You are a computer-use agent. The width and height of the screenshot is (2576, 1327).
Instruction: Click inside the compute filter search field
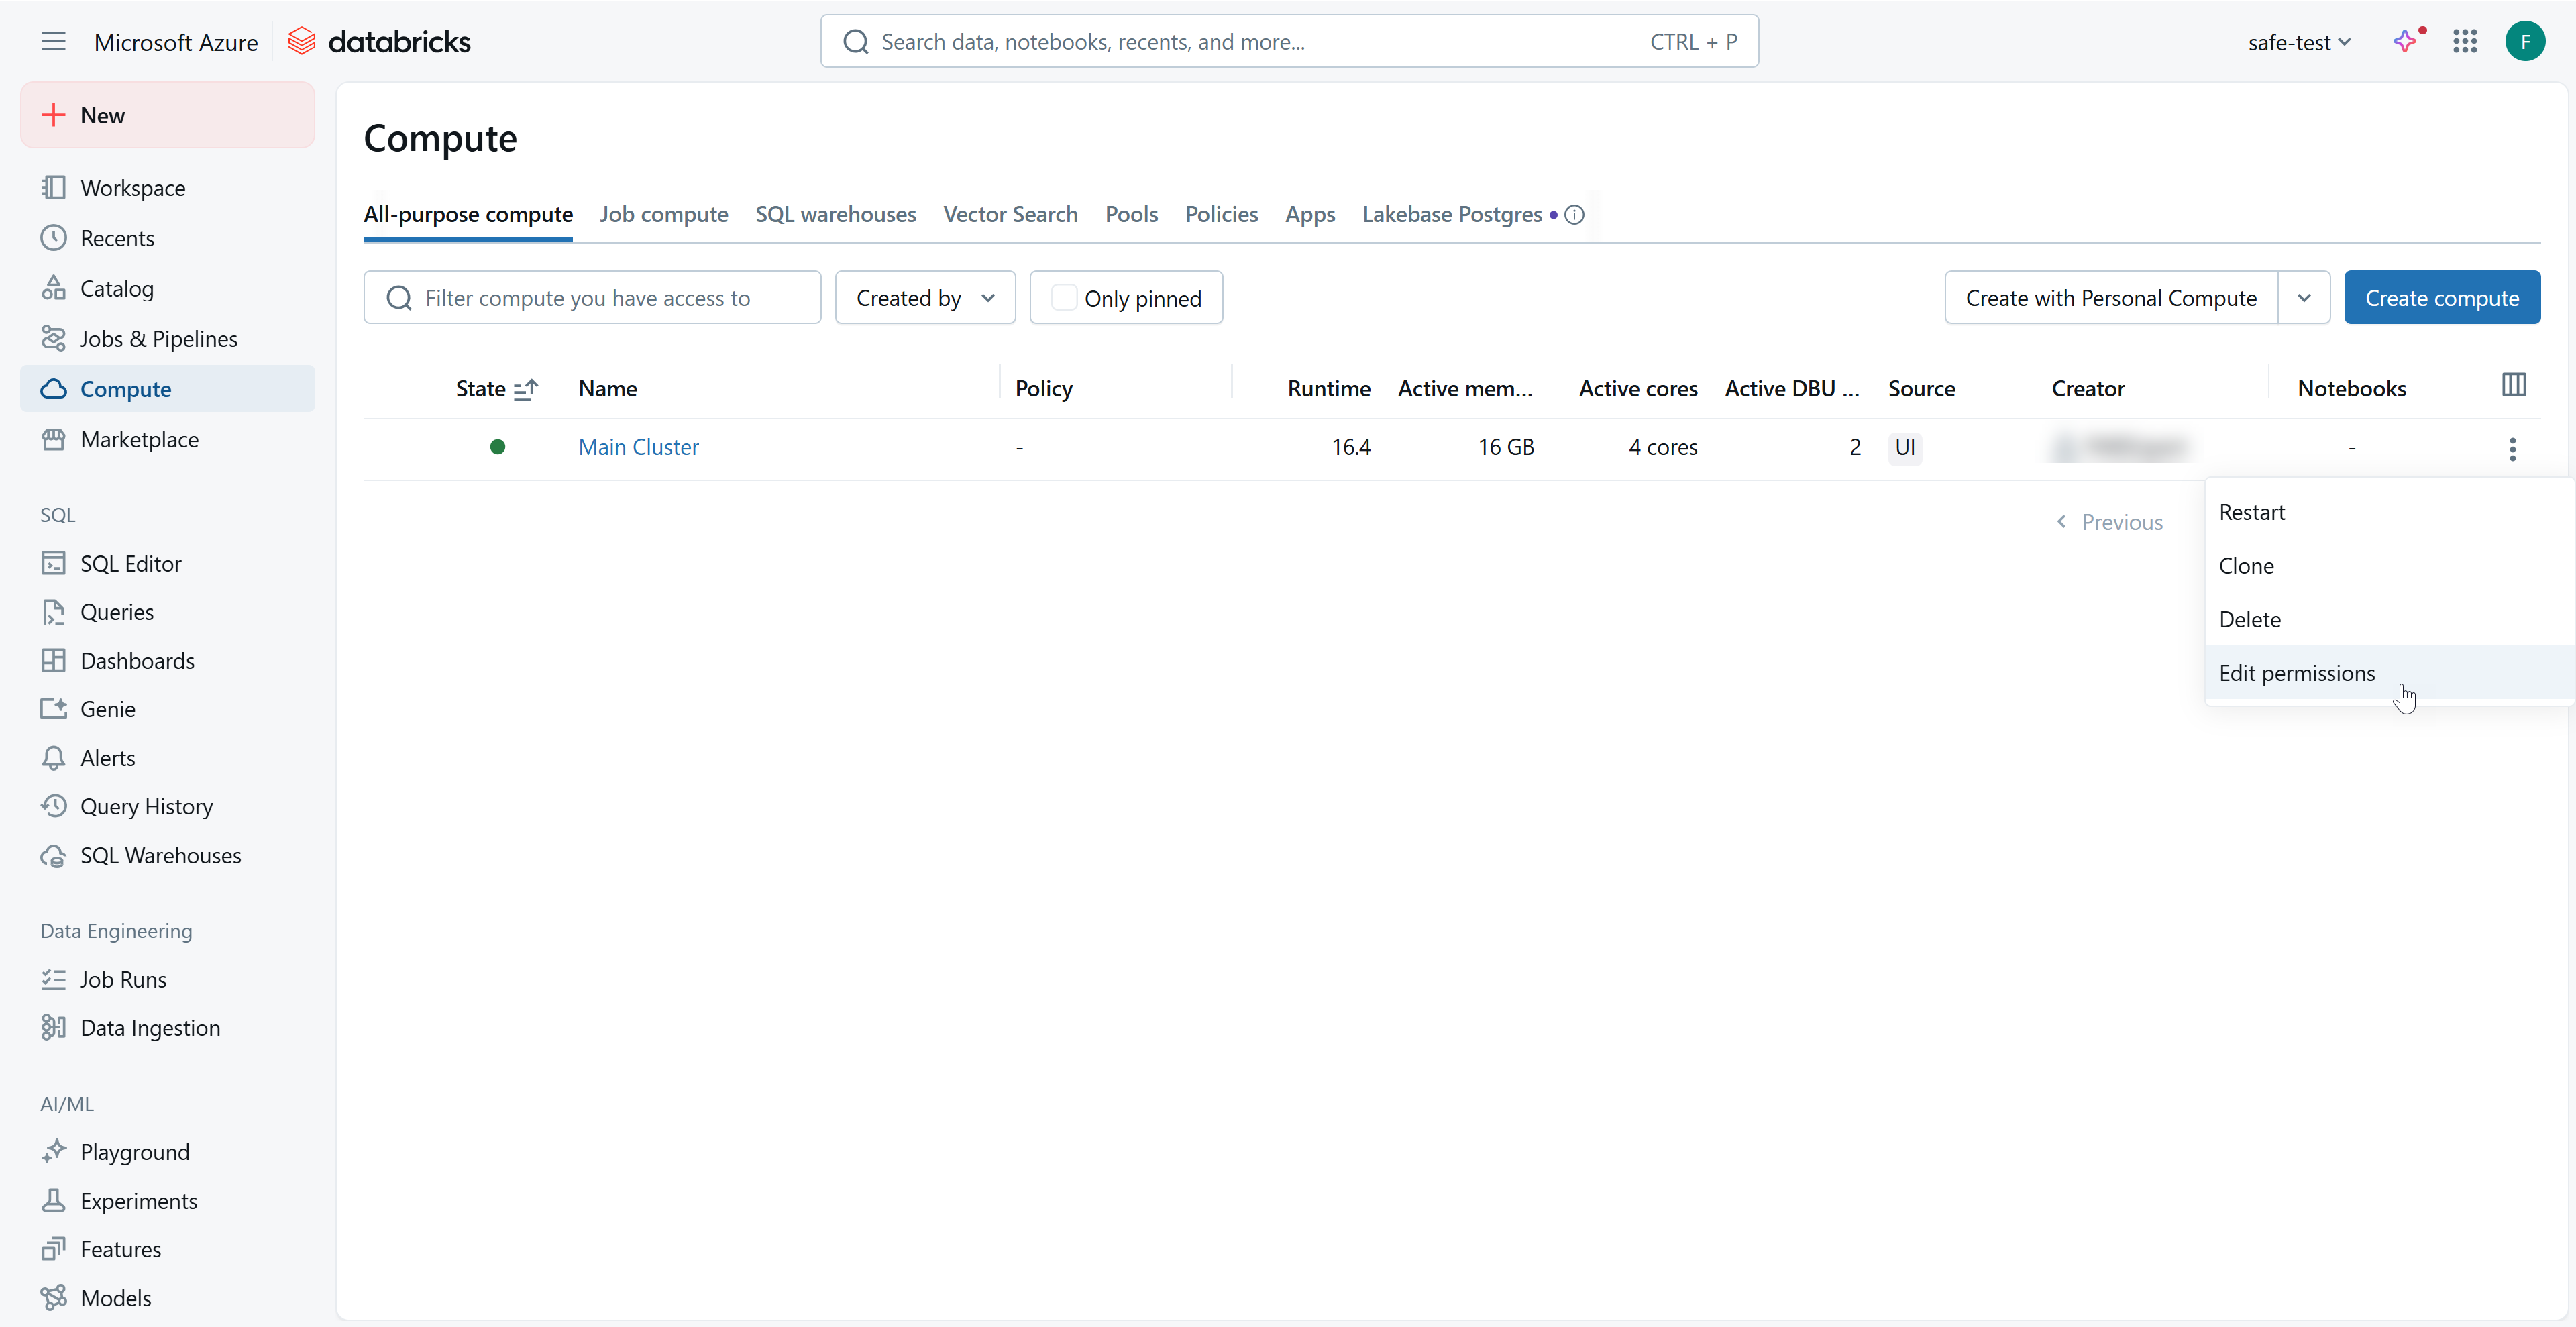pyautogui.click(x=590, y=297)
